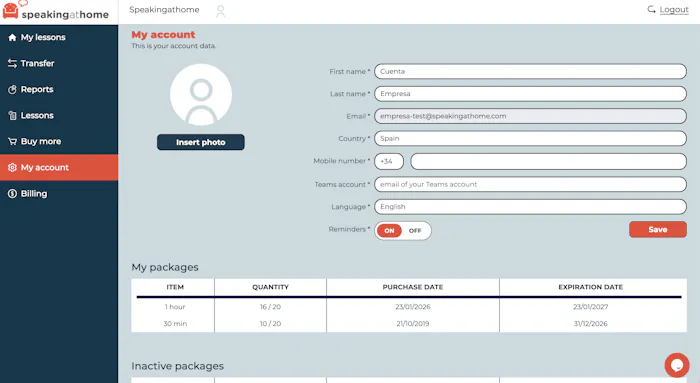Click the Speakingathome header name

tap(164, 10)
